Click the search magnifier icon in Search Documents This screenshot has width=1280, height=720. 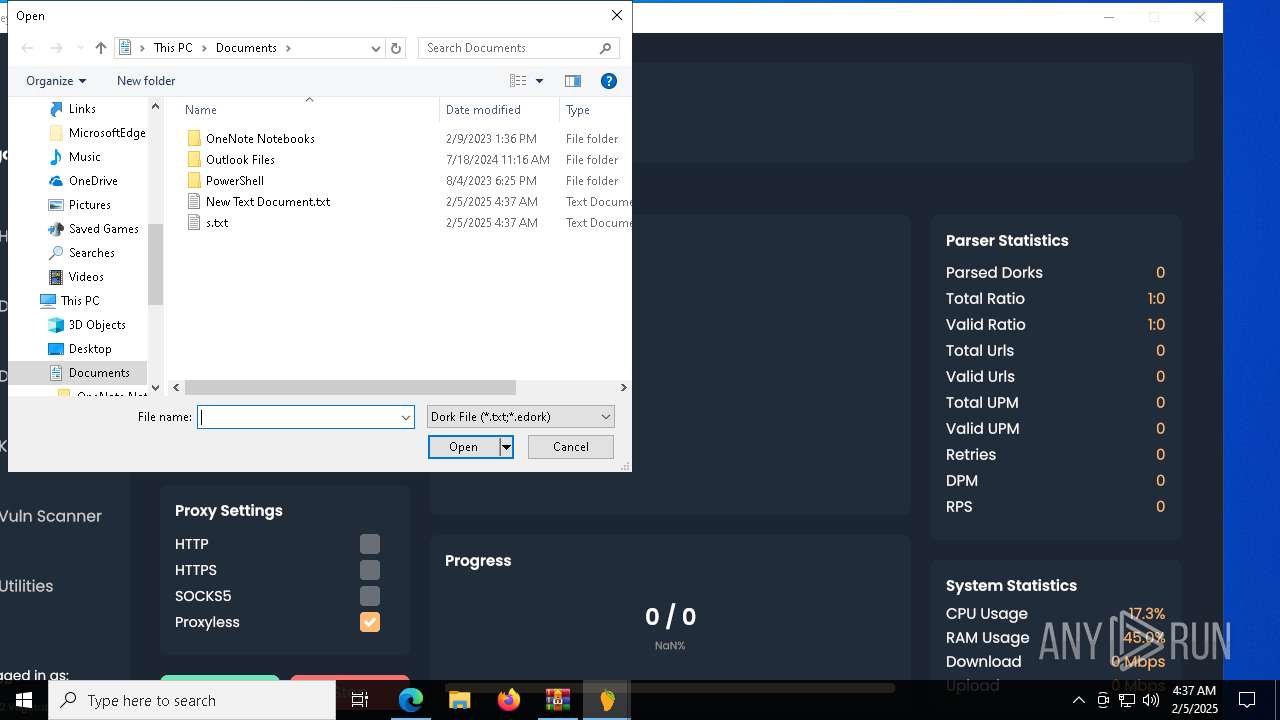pos(606,48)
